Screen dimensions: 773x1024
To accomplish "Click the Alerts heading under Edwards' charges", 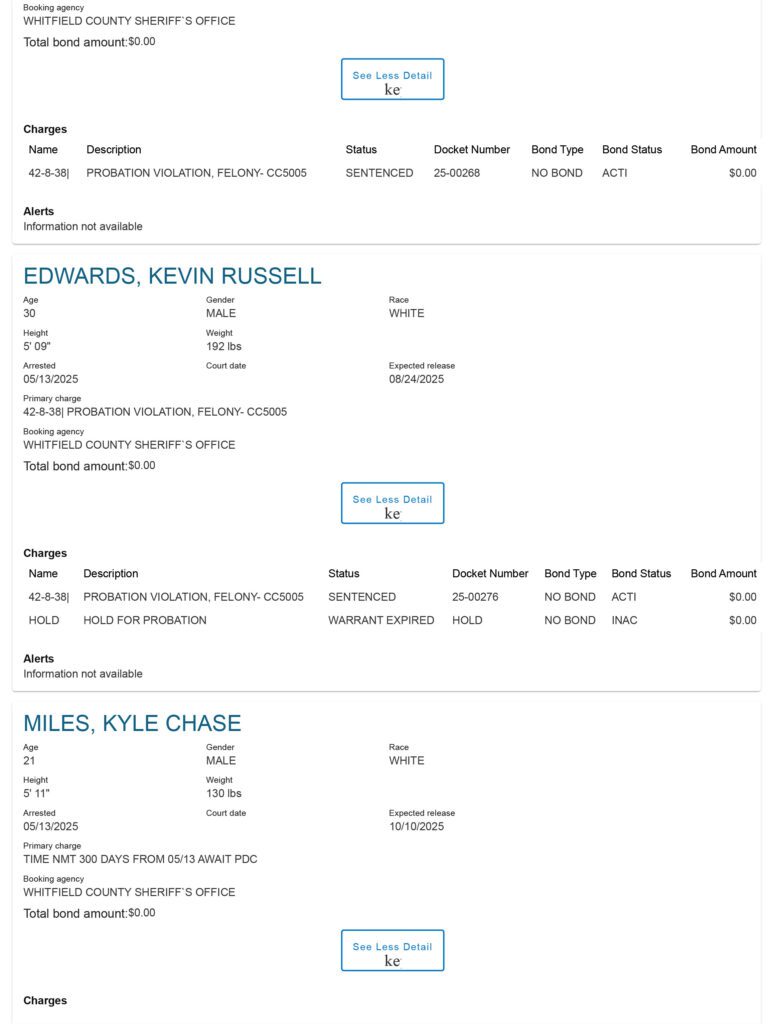I will (39, 658).
